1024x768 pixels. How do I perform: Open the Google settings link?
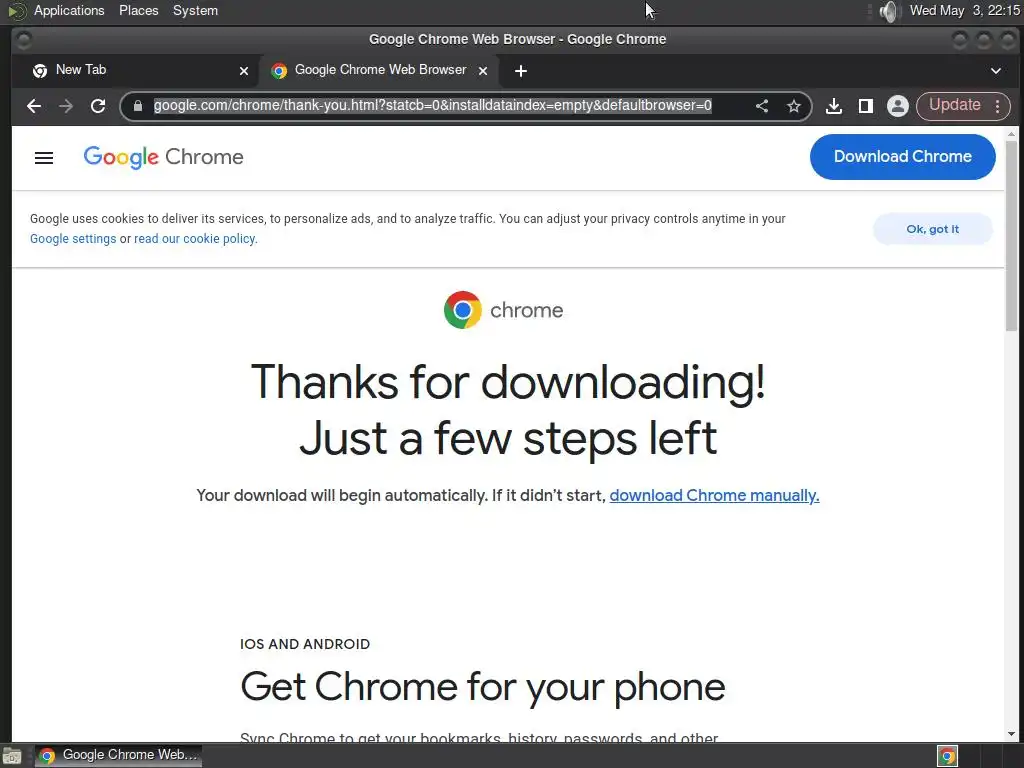click(73, 239)
